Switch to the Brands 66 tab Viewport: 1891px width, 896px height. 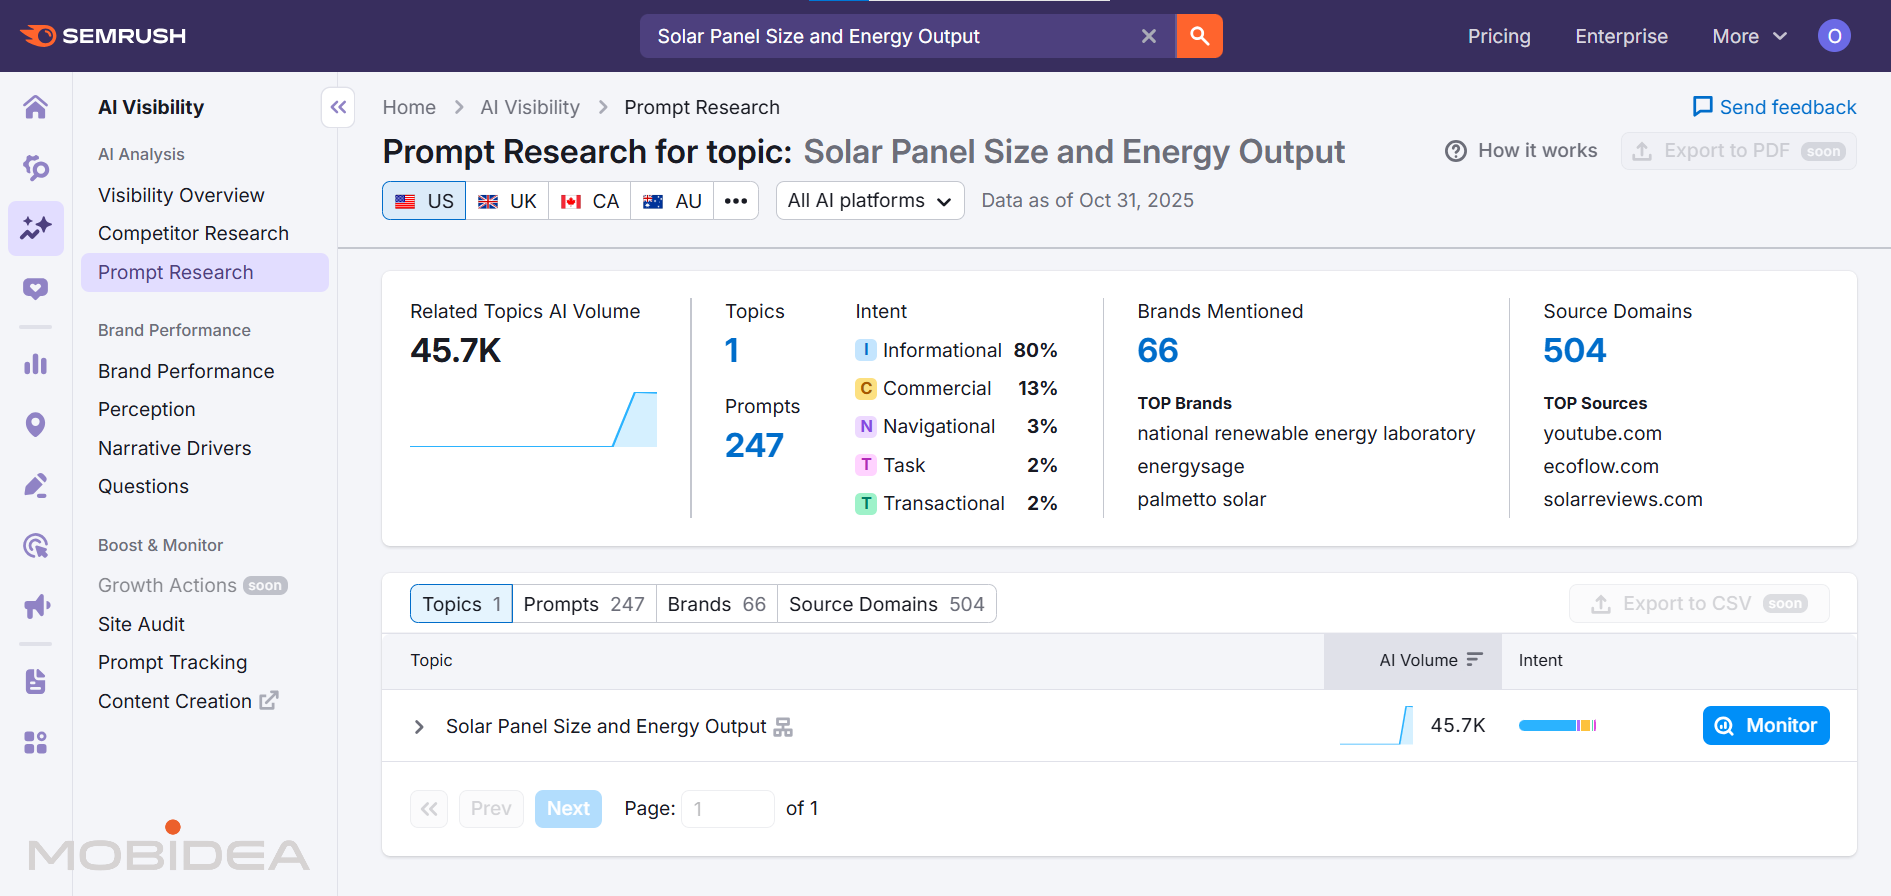pos(717,604)
